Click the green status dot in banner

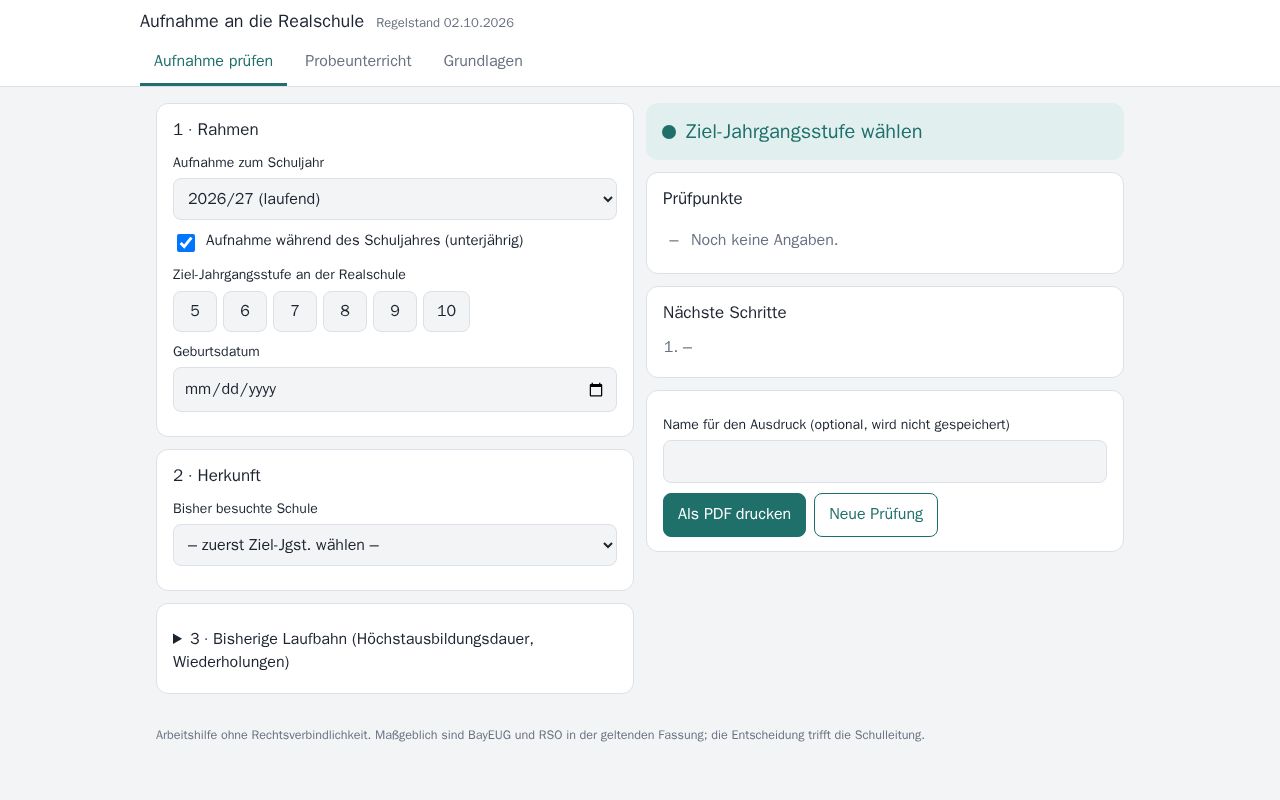(x=669, y=132)
